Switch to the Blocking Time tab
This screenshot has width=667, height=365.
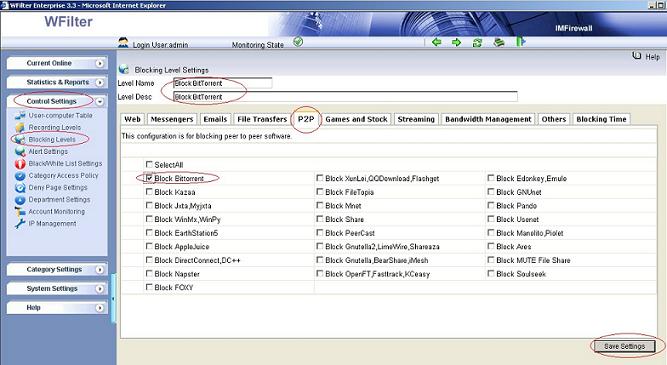click(x=601, y=119)
